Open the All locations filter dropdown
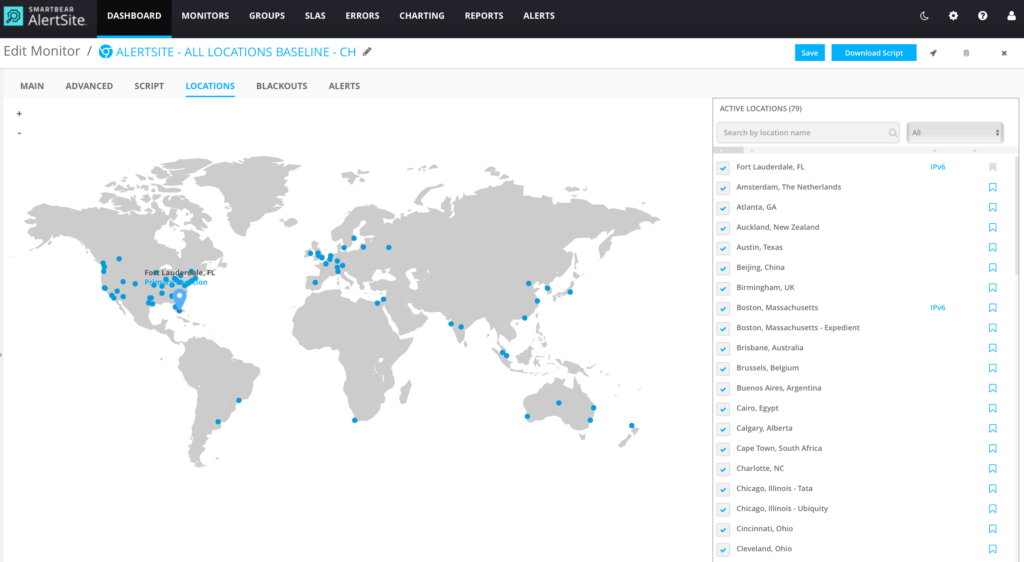The width and height of the screenshot is (1024, 562). [954, 132]
